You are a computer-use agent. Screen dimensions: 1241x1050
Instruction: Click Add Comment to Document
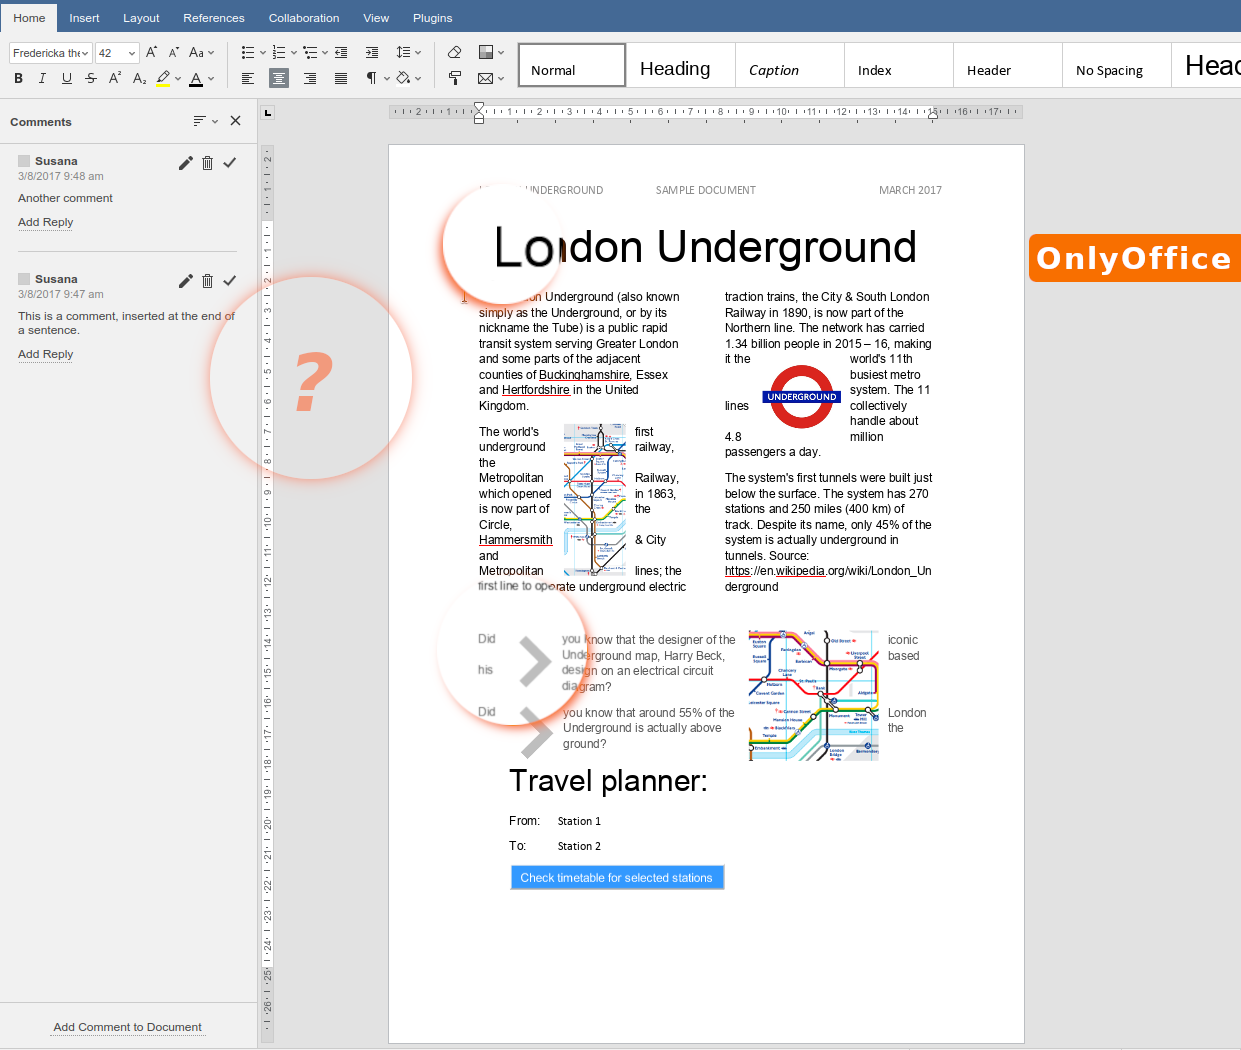(x=128, y=1027)
